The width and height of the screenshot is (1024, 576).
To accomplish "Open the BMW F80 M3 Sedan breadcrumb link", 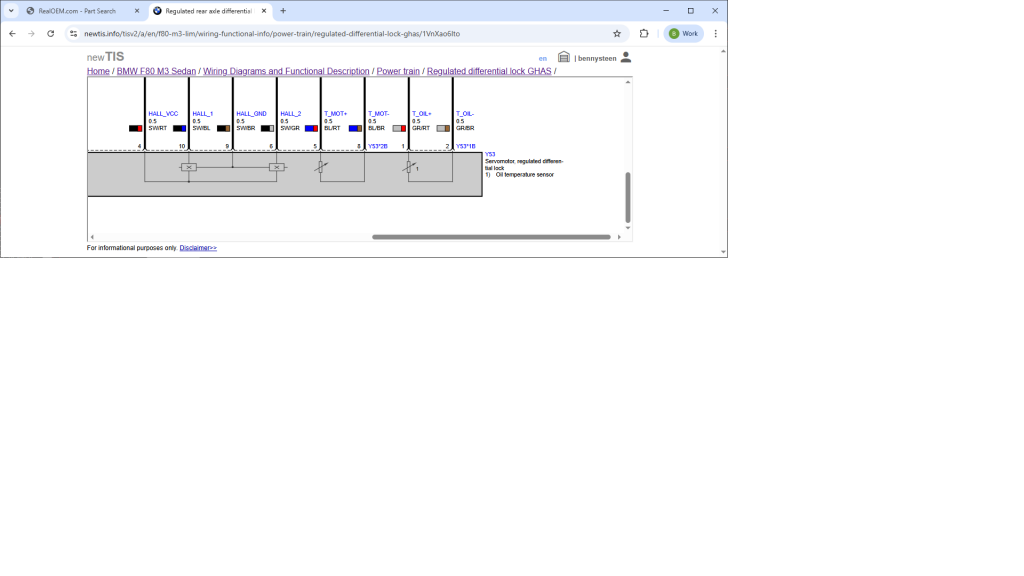I will (156, 71).
